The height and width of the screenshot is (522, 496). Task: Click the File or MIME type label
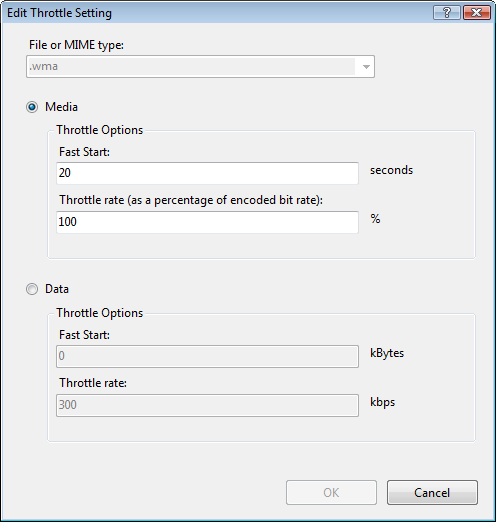76,45
